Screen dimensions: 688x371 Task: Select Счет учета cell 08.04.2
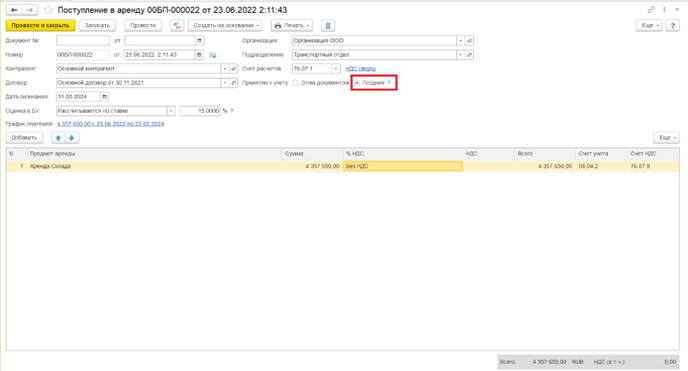pos(601,166)
